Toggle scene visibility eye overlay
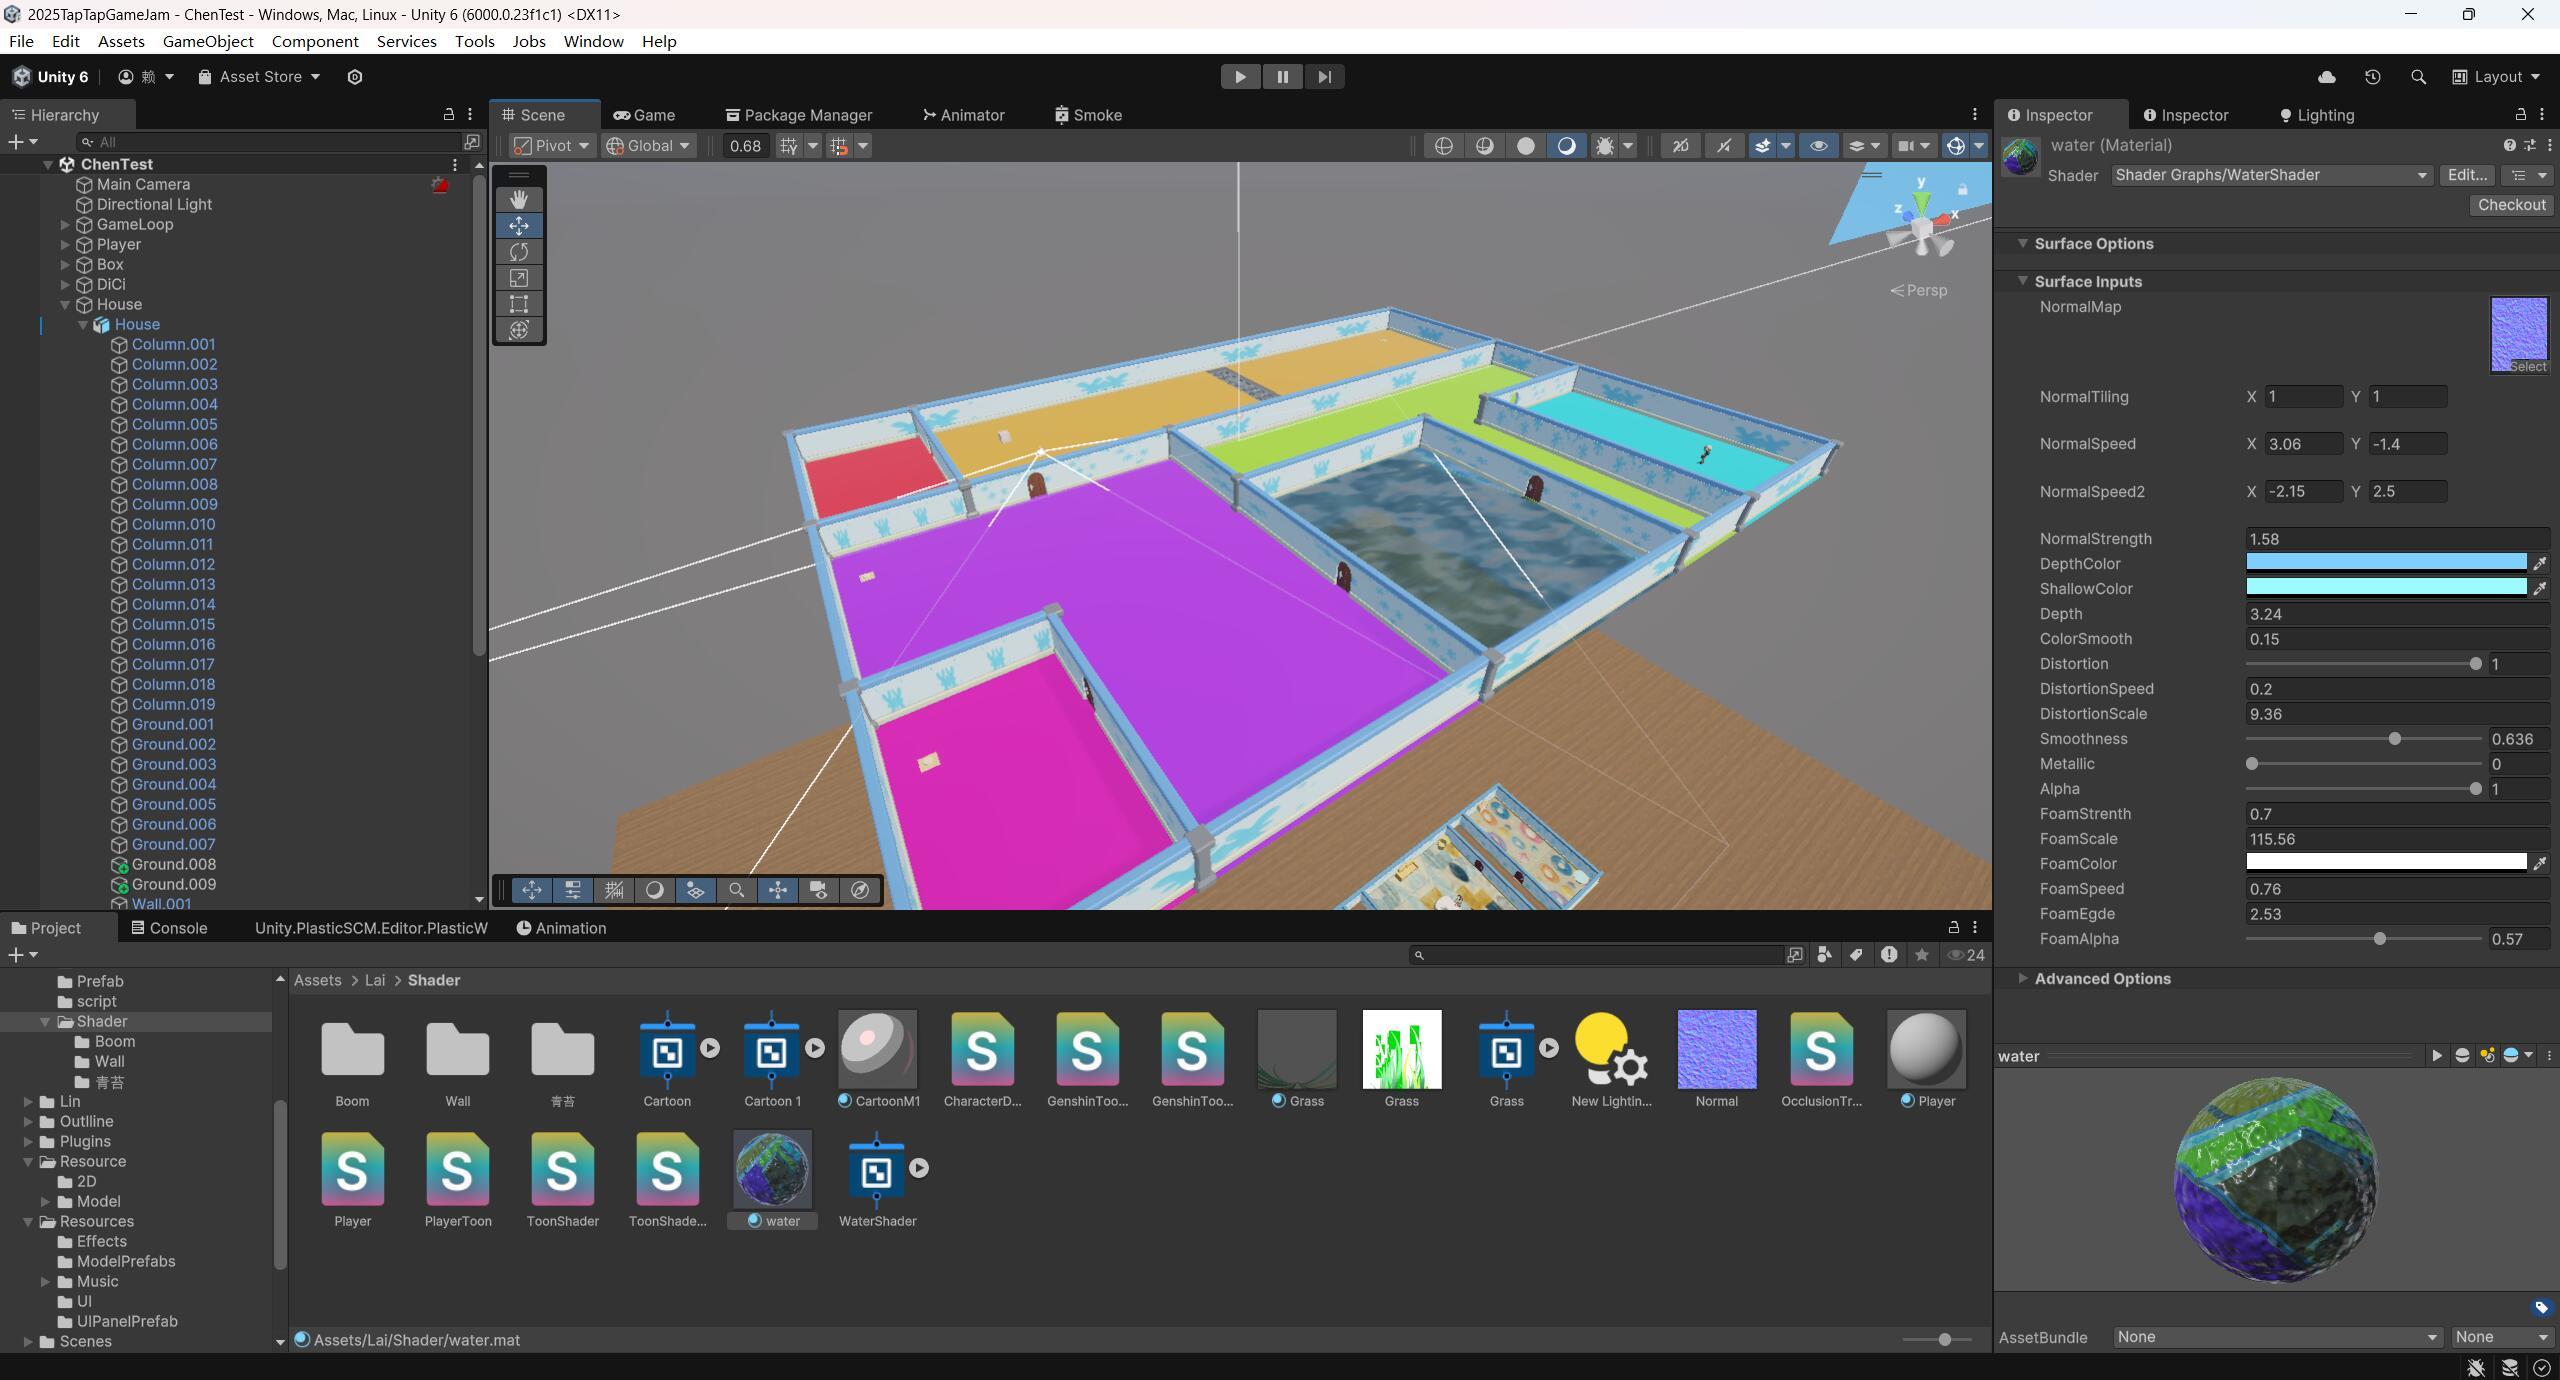2560x1380 pixels. click(1818, 146)
